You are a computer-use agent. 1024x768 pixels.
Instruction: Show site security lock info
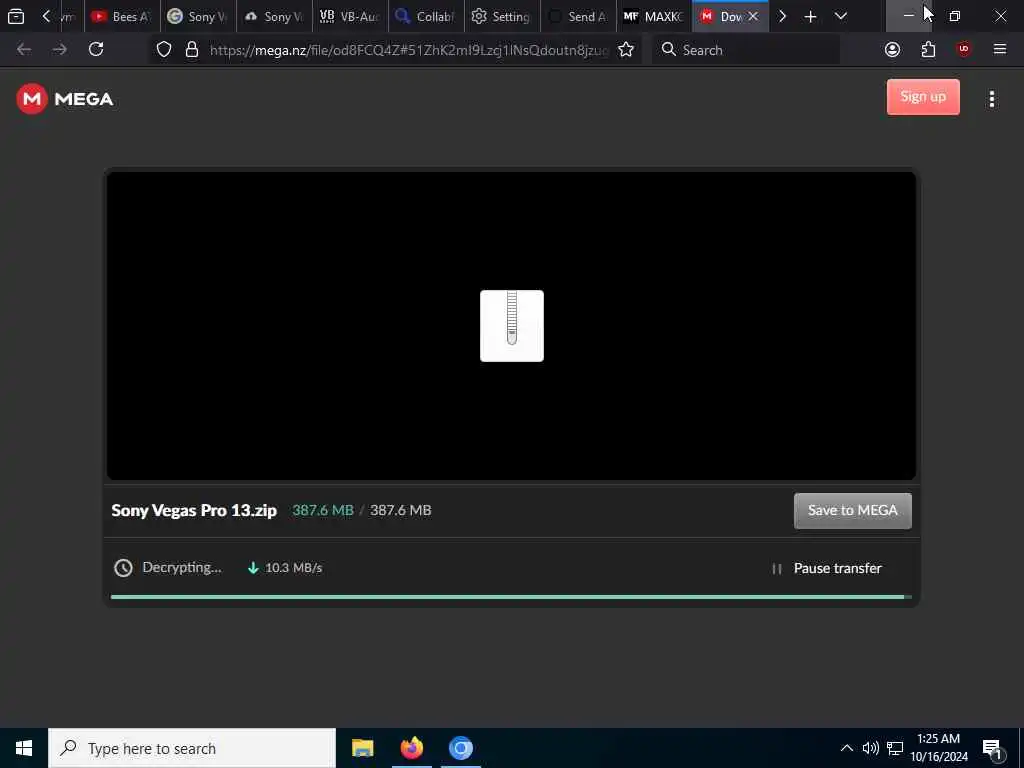click(x=192, y=50)
